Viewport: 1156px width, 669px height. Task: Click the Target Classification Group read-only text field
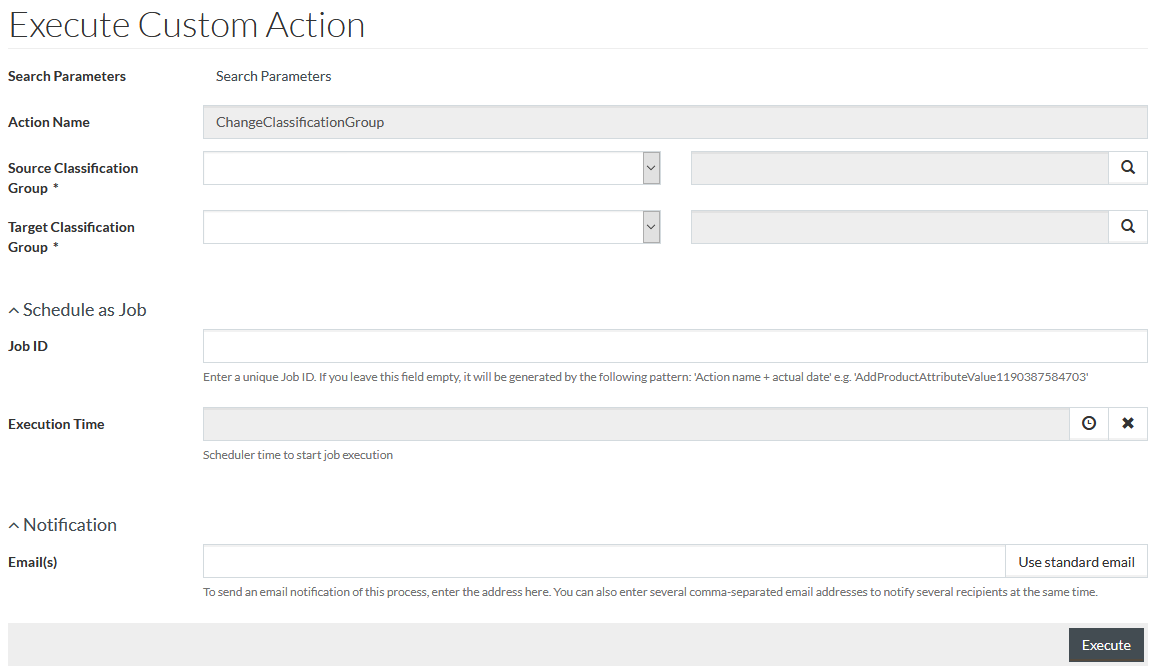point(900,226)
